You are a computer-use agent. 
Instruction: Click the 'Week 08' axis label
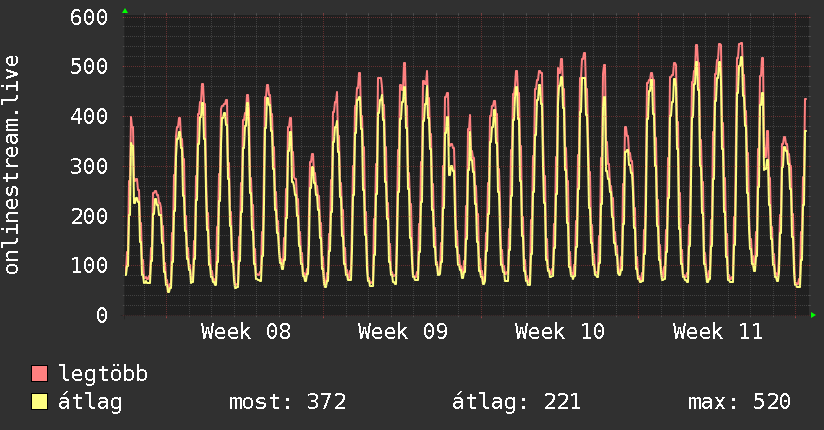pos(245,332)
